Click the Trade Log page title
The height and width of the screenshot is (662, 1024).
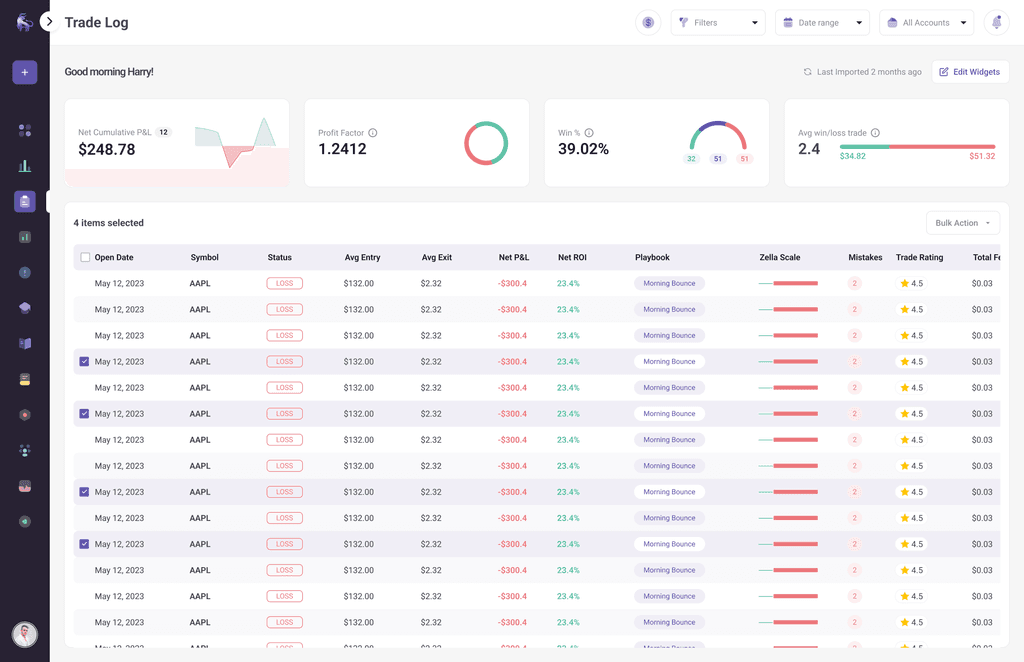pos(97,22)
